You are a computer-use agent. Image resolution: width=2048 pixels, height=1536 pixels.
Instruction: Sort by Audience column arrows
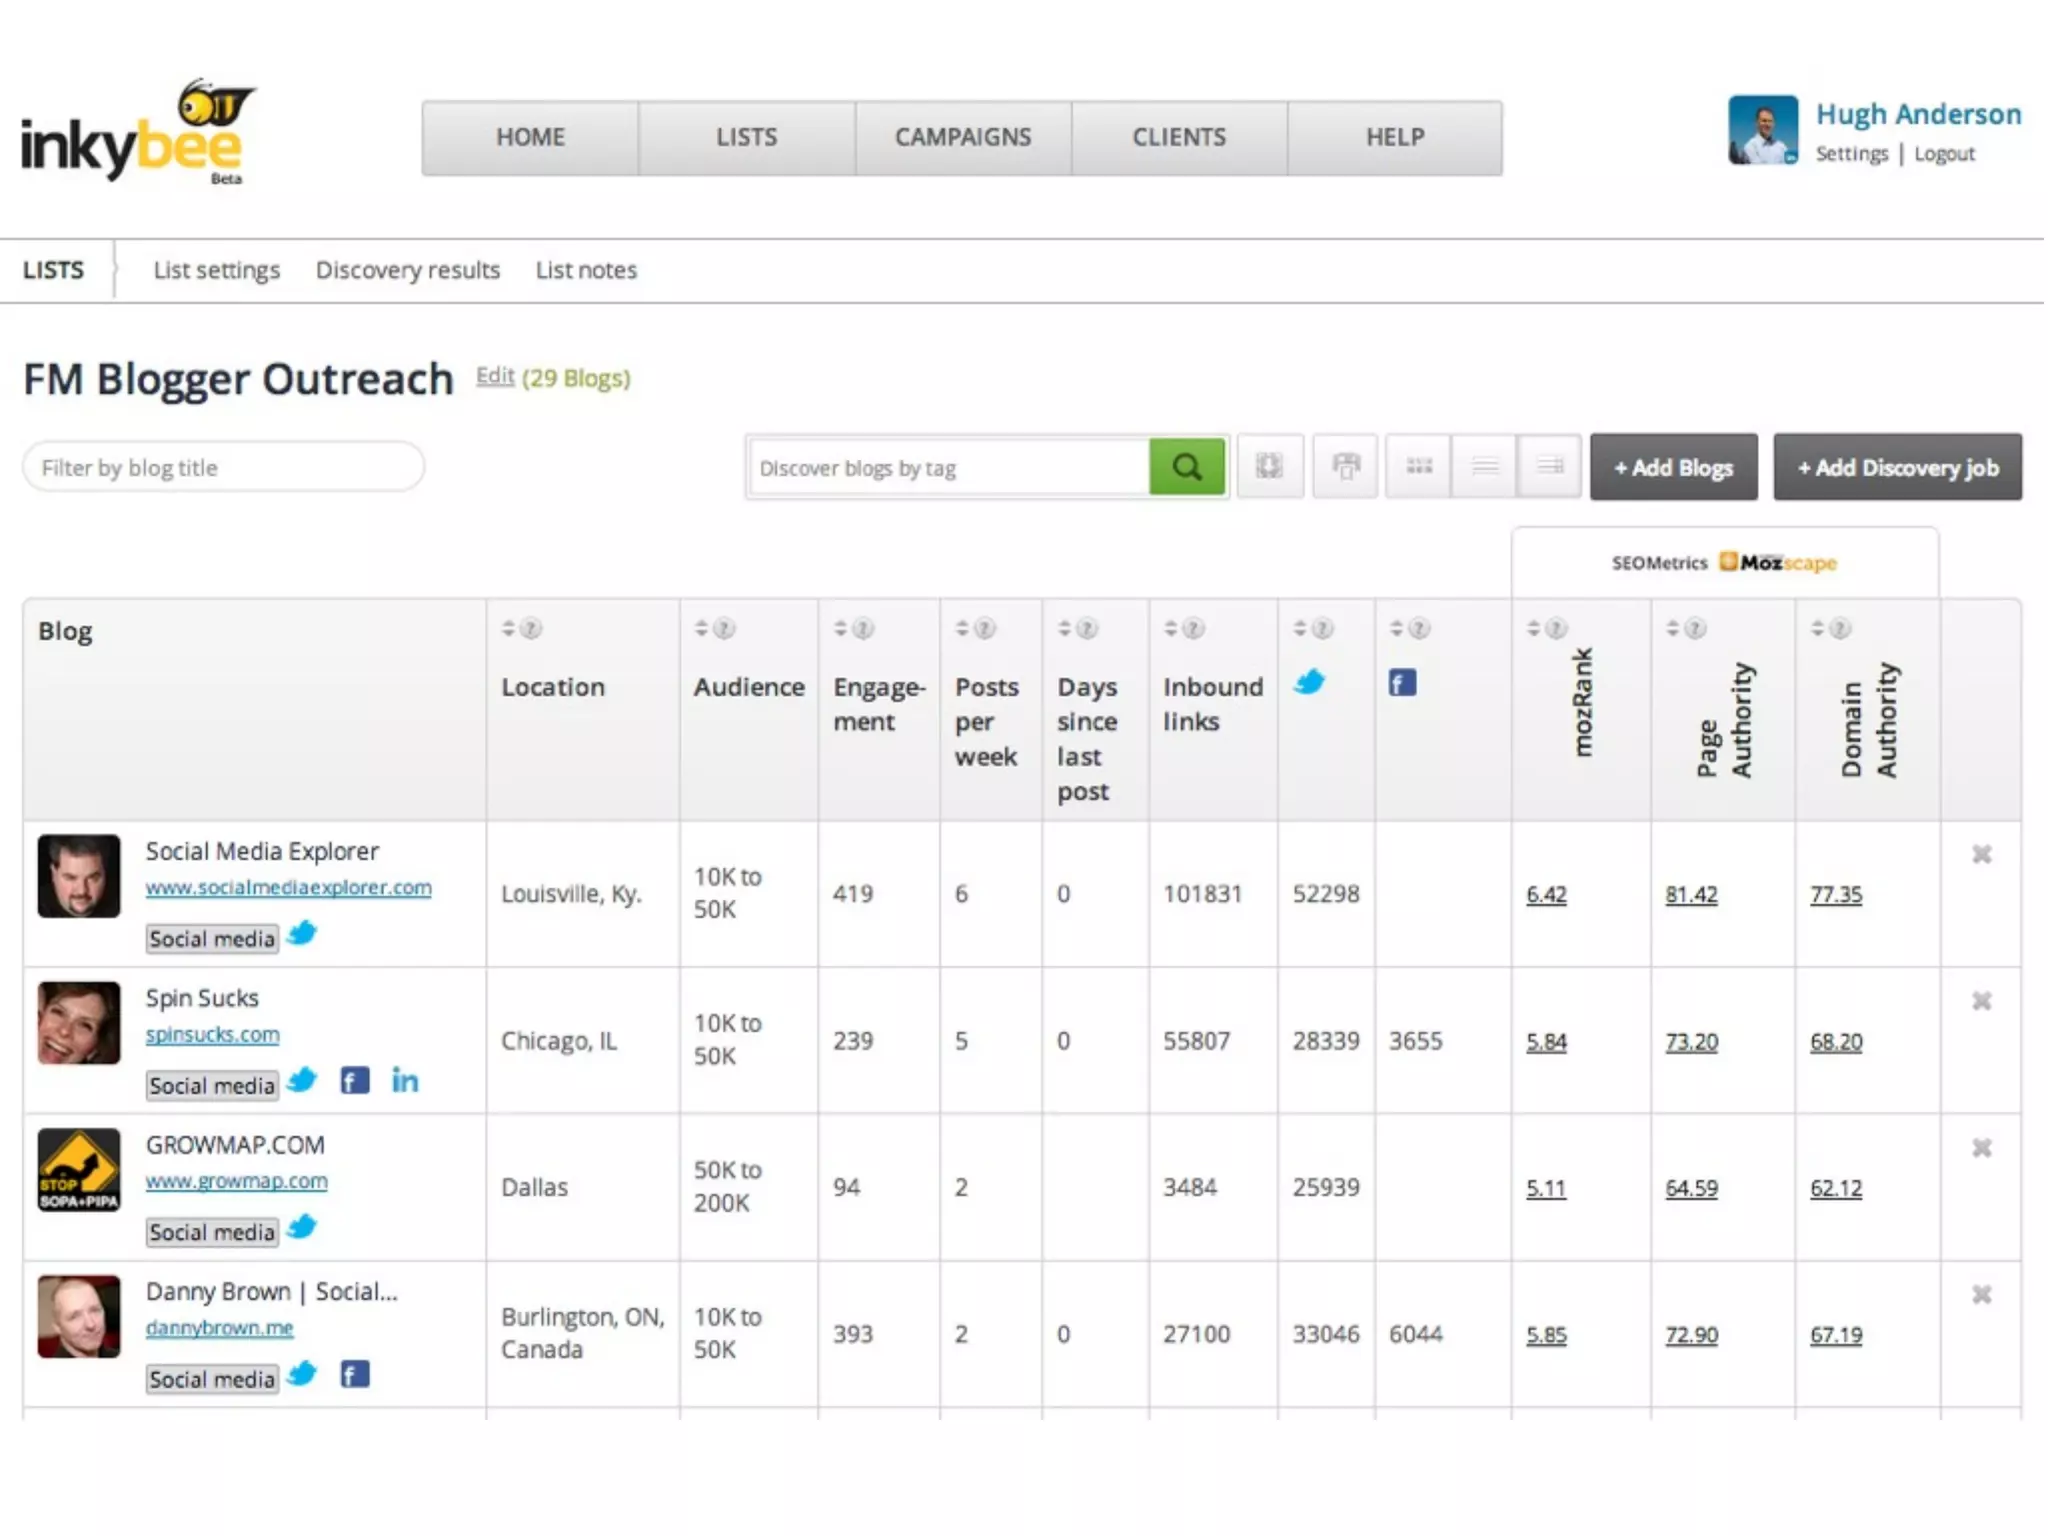coord(701,628)
